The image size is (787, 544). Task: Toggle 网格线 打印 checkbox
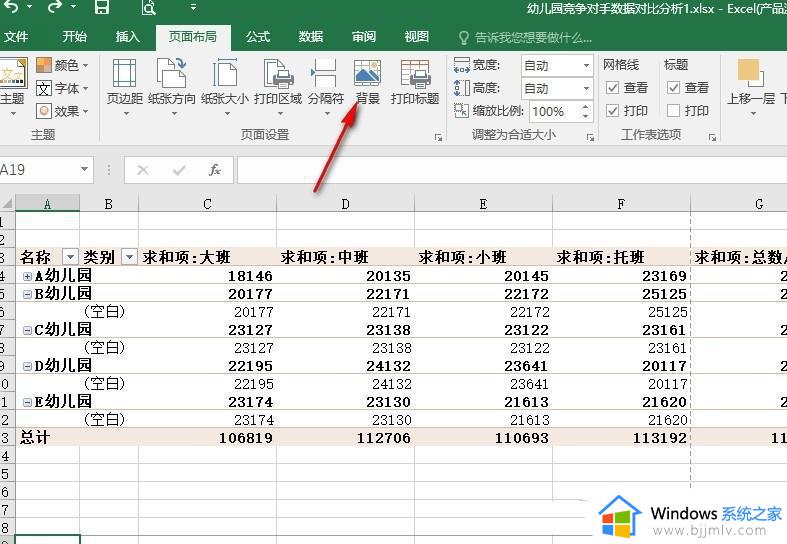tap(612, 110)
